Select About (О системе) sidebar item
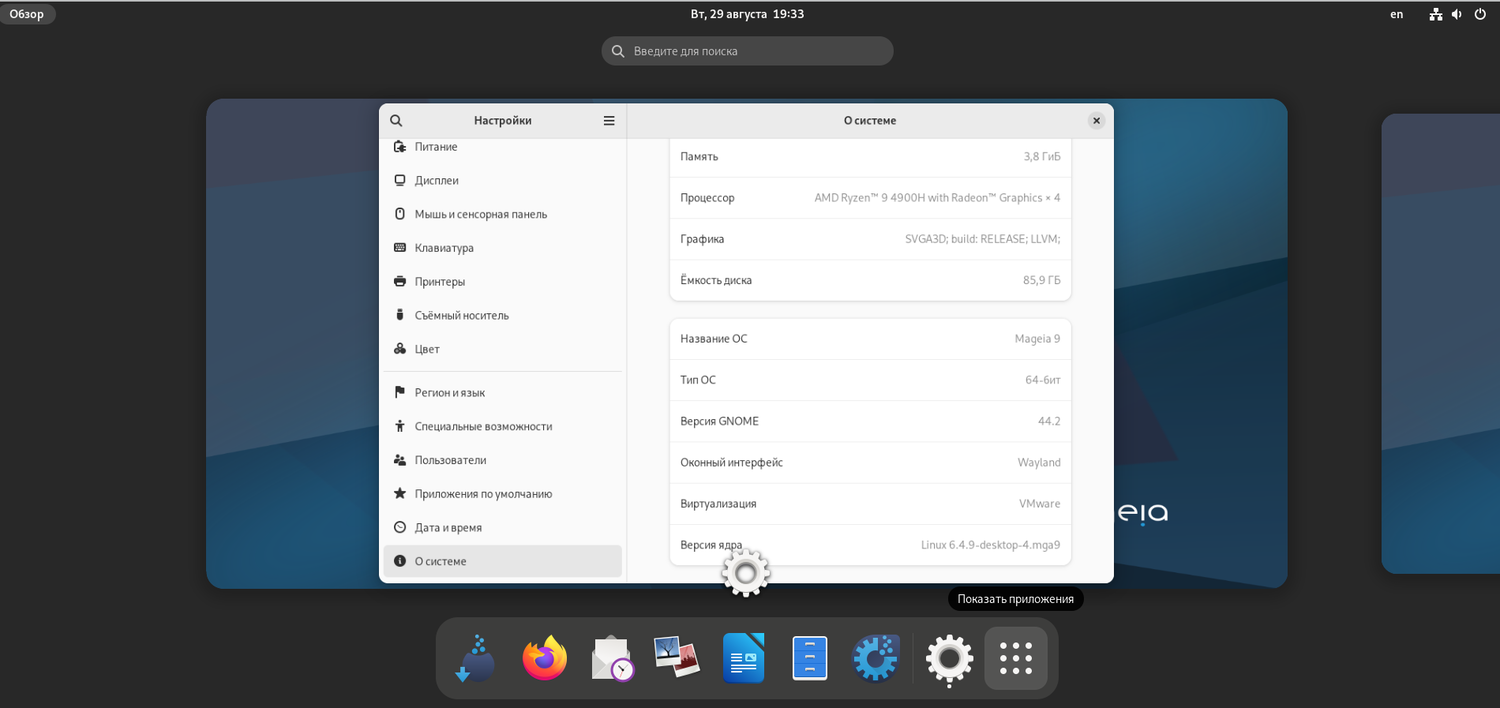This screenshot has height=708, width=1500. (x=503, y=561)
